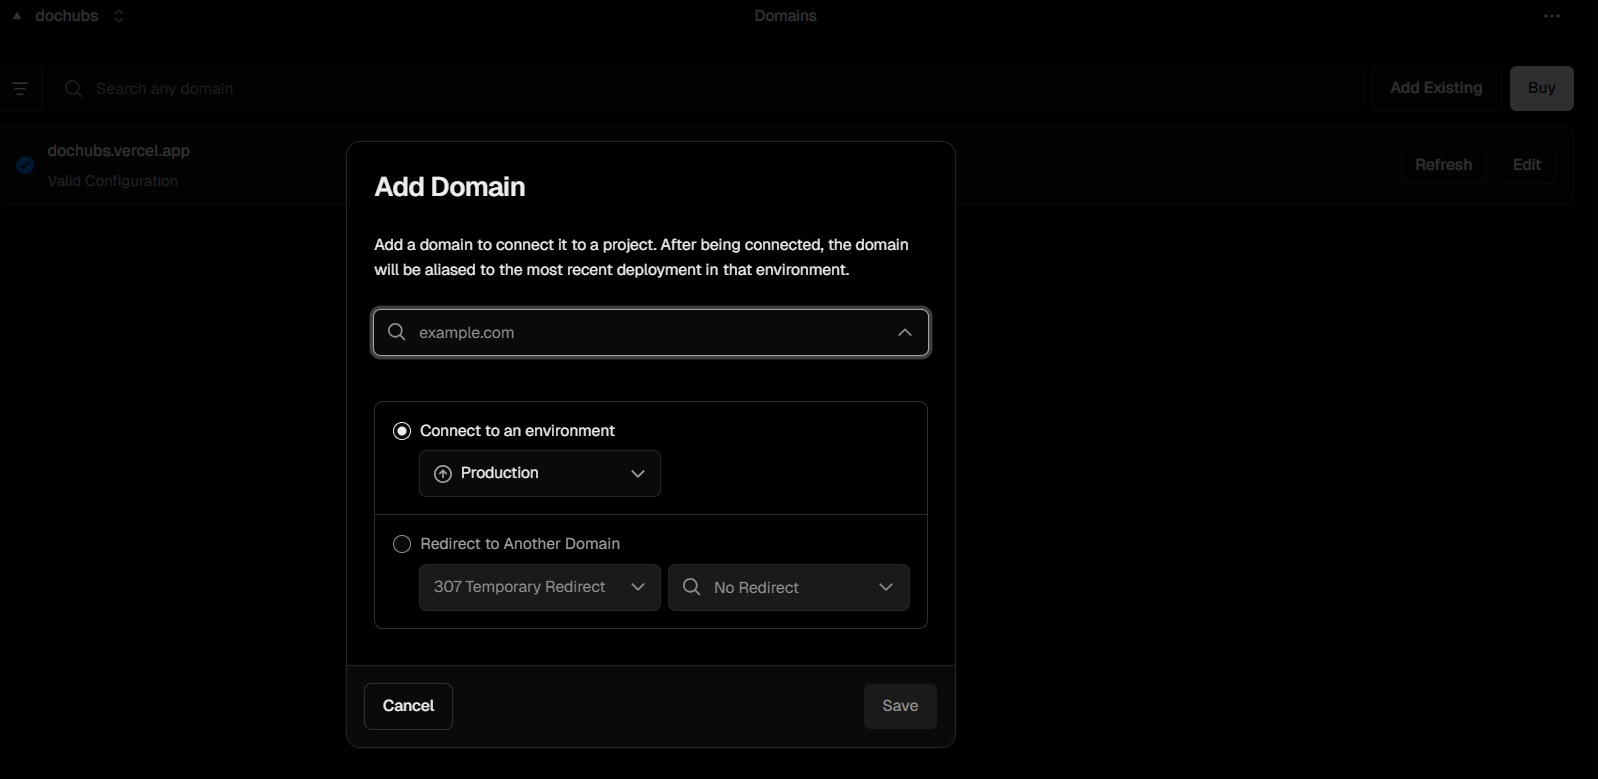
Task: Collapse the domain input chevron
Action: [905, 333]
